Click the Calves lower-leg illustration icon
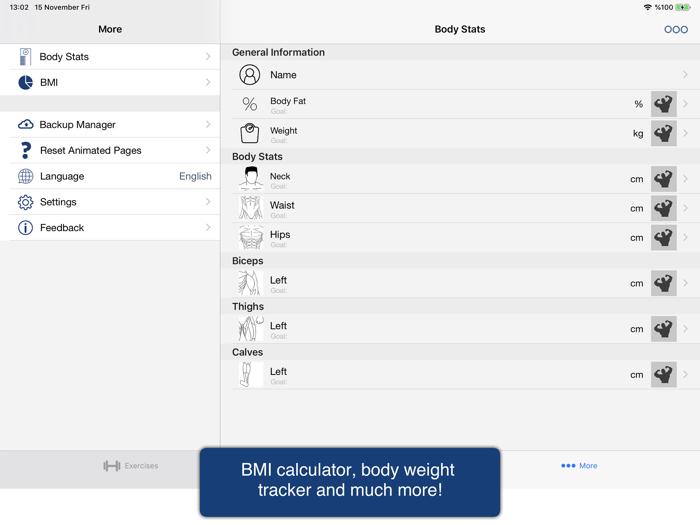 (250, 374)
